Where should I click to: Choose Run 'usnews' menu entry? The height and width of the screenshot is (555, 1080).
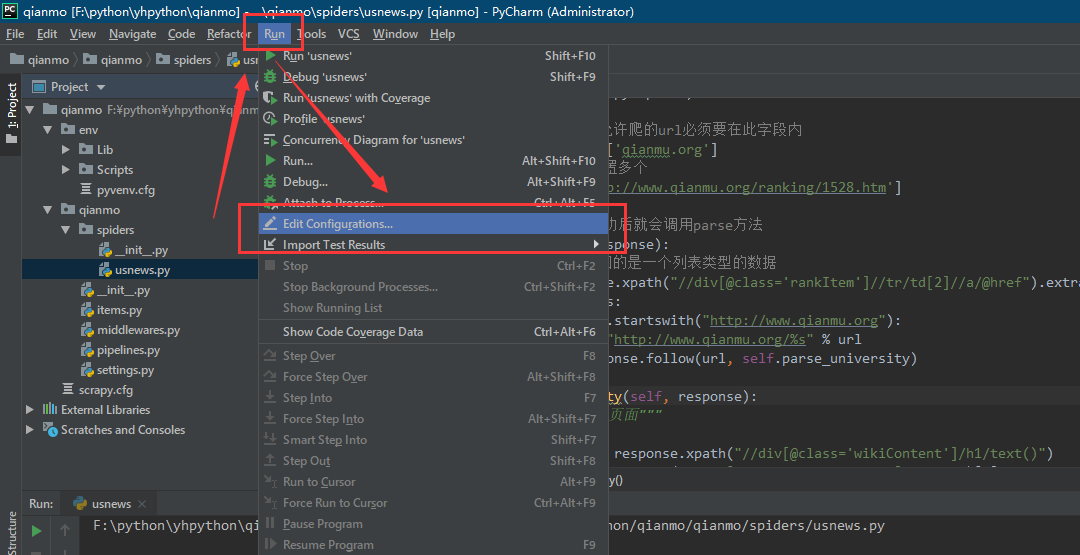[x=433, y=56]
